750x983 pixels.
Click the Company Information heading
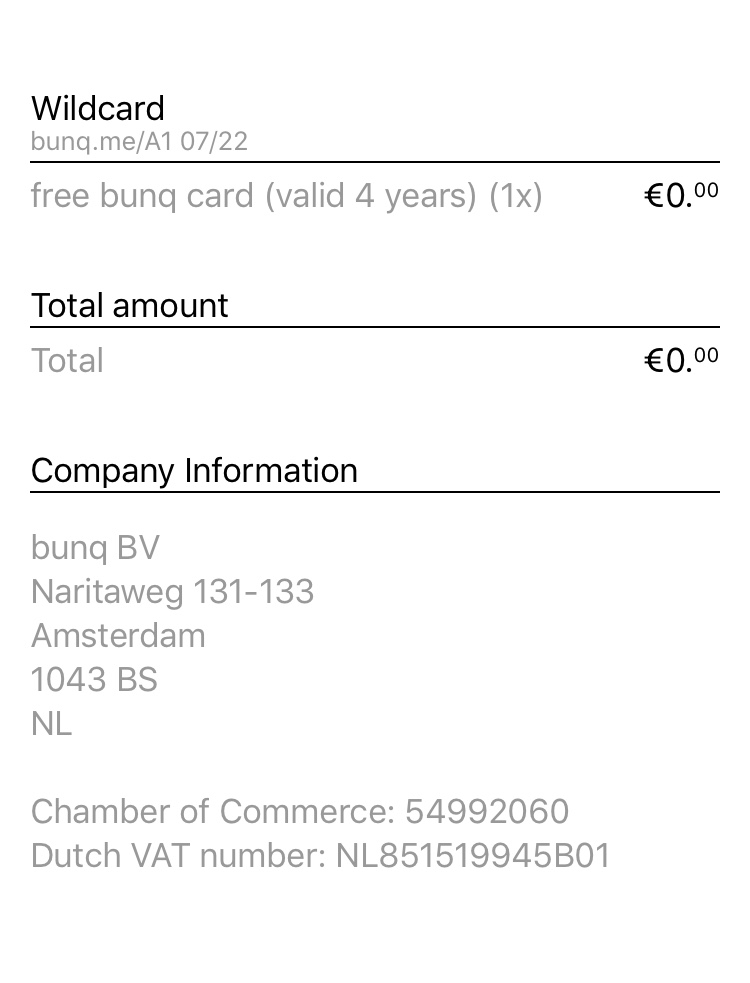[x=194, y=470]
